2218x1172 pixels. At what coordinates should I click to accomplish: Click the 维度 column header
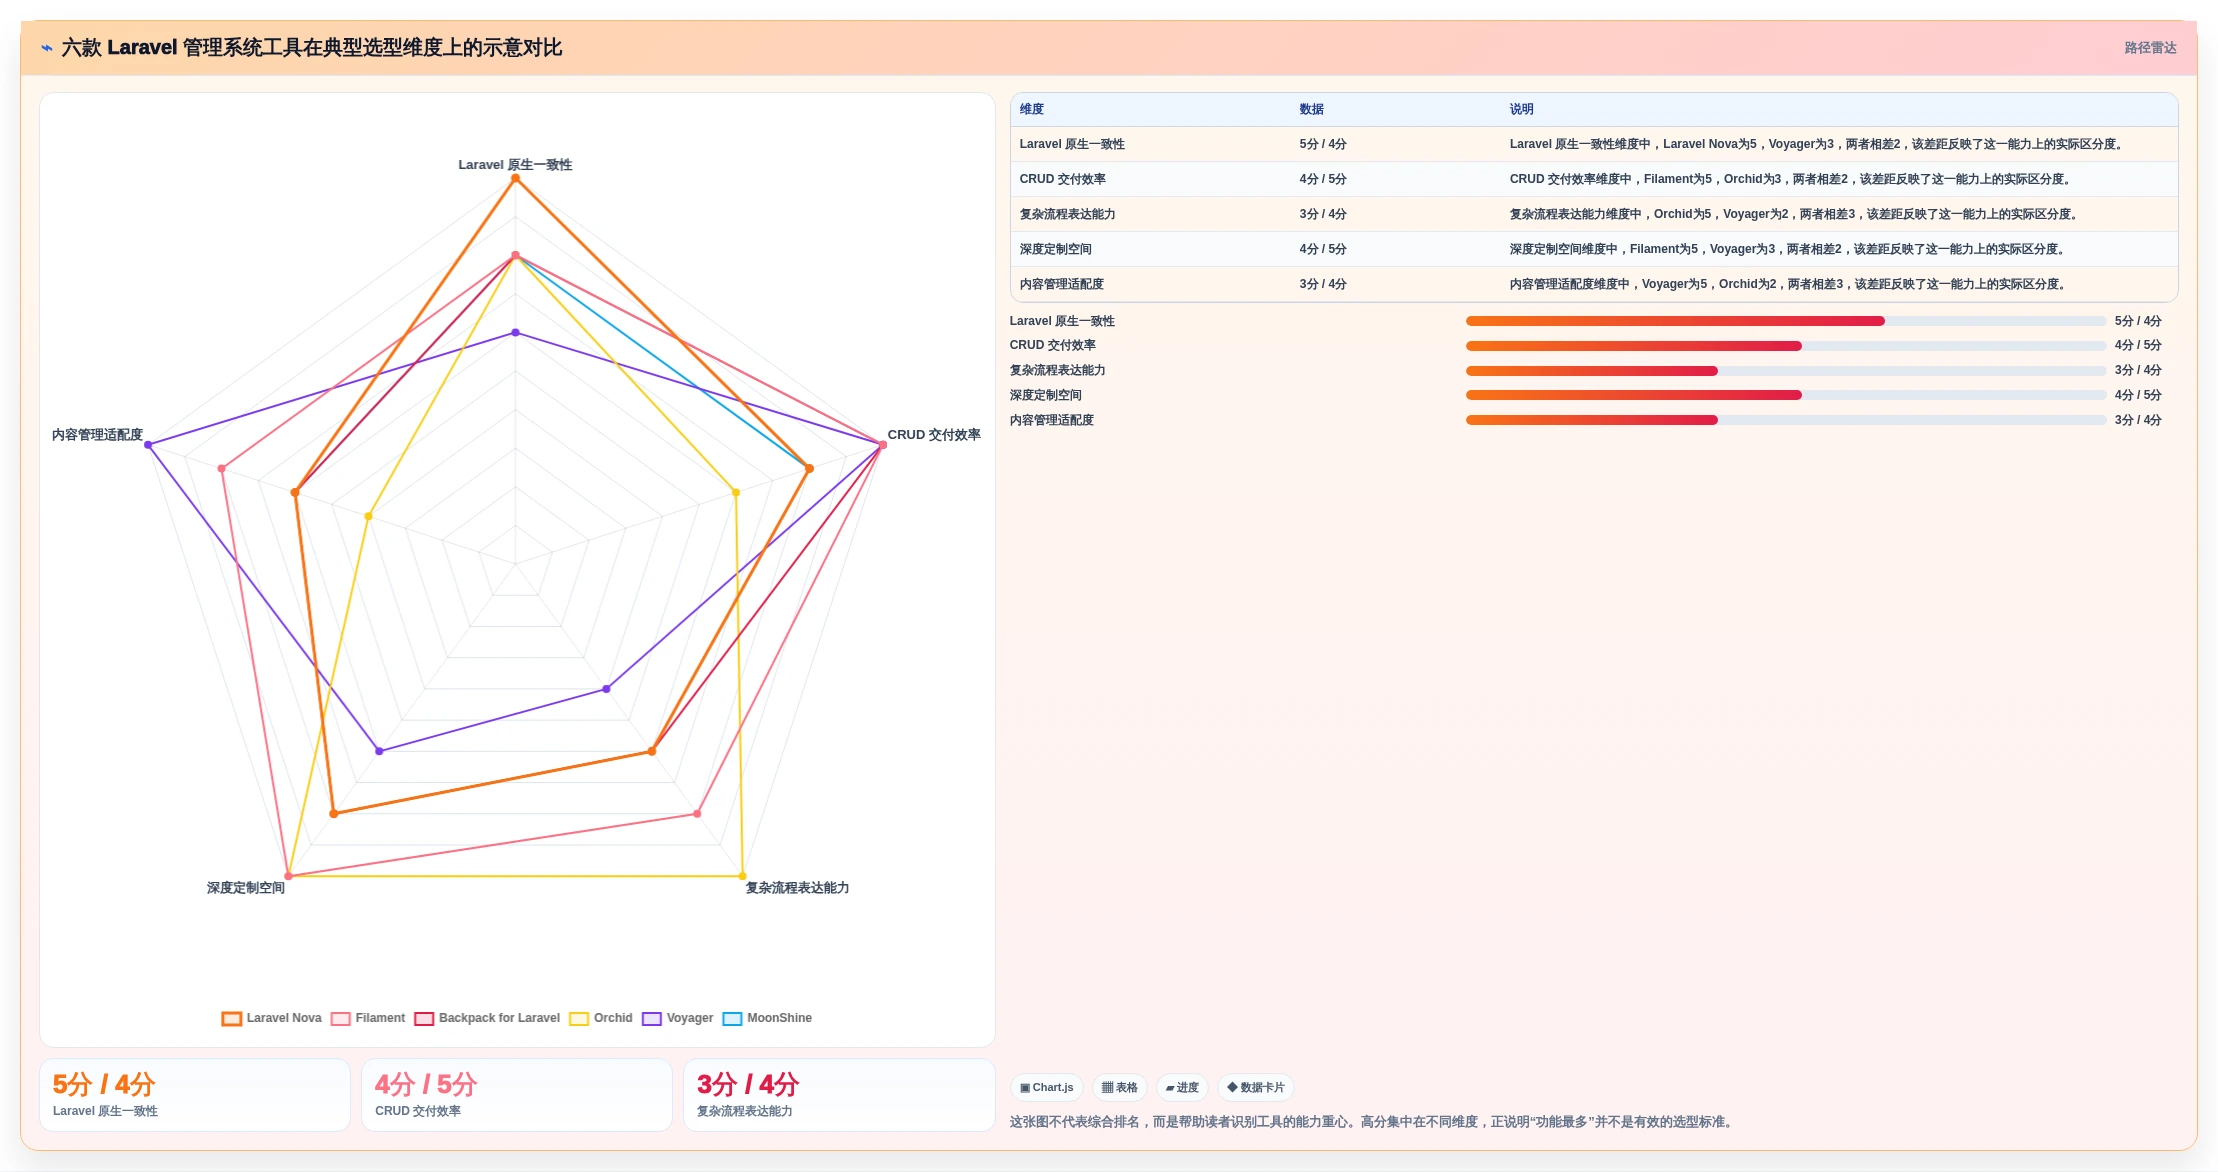[1032, 109]
